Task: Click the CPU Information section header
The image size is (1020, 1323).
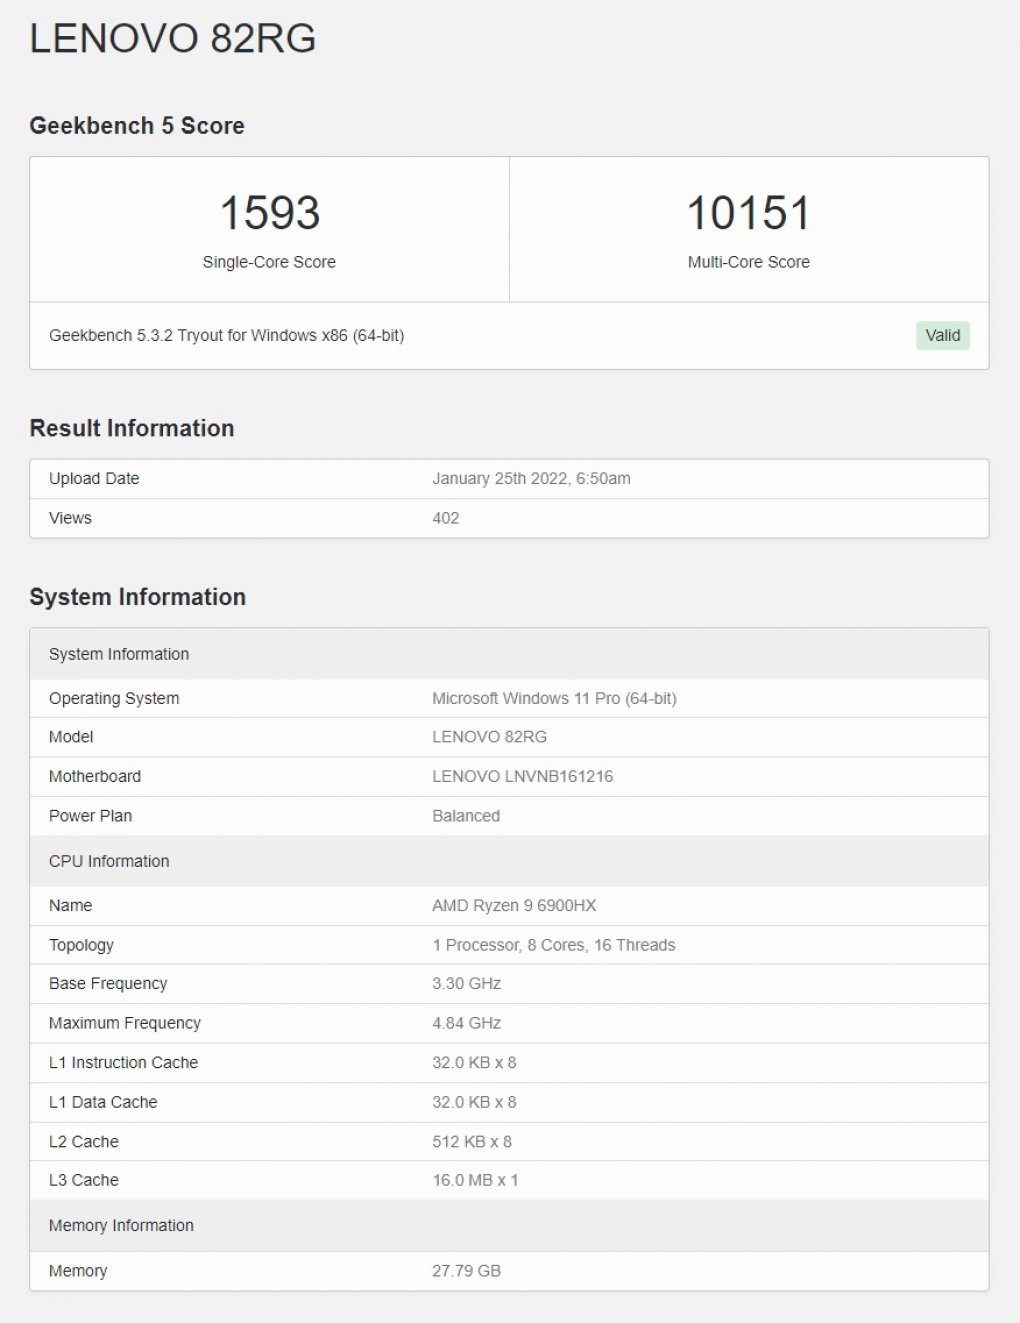Action: [x=509, y=861]
